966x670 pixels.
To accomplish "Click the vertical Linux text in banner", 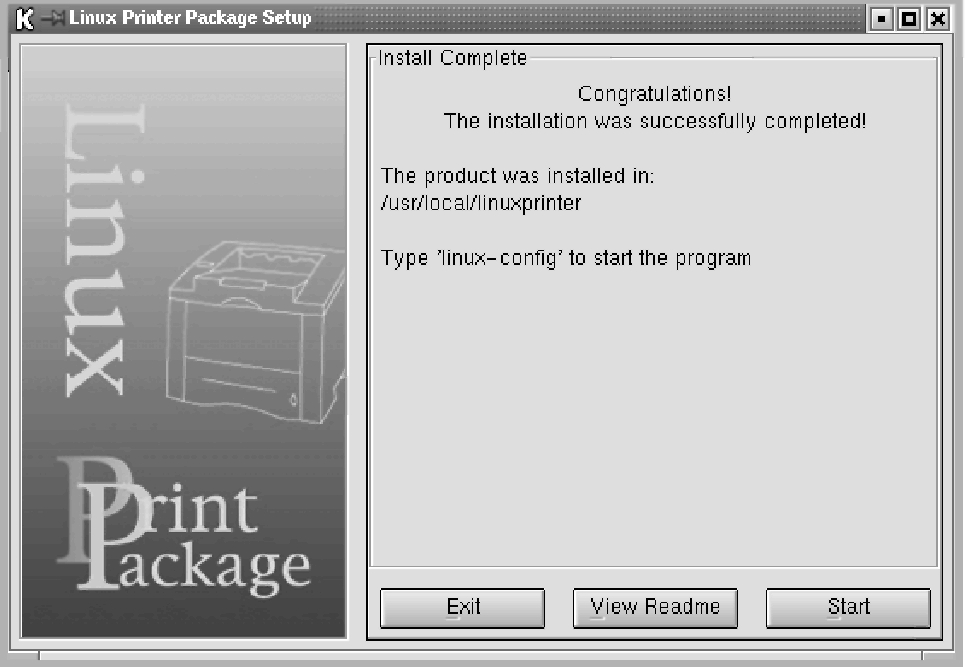I will (x=104, y=251).
